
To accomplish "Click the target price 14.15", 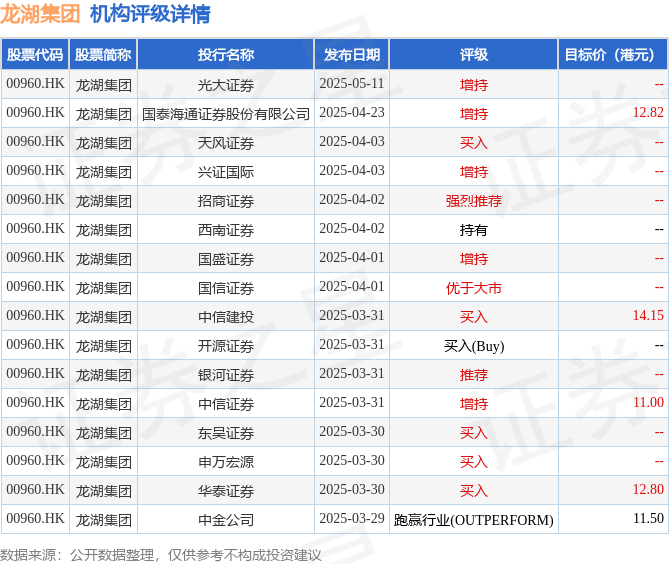I will tap(648, 316).
